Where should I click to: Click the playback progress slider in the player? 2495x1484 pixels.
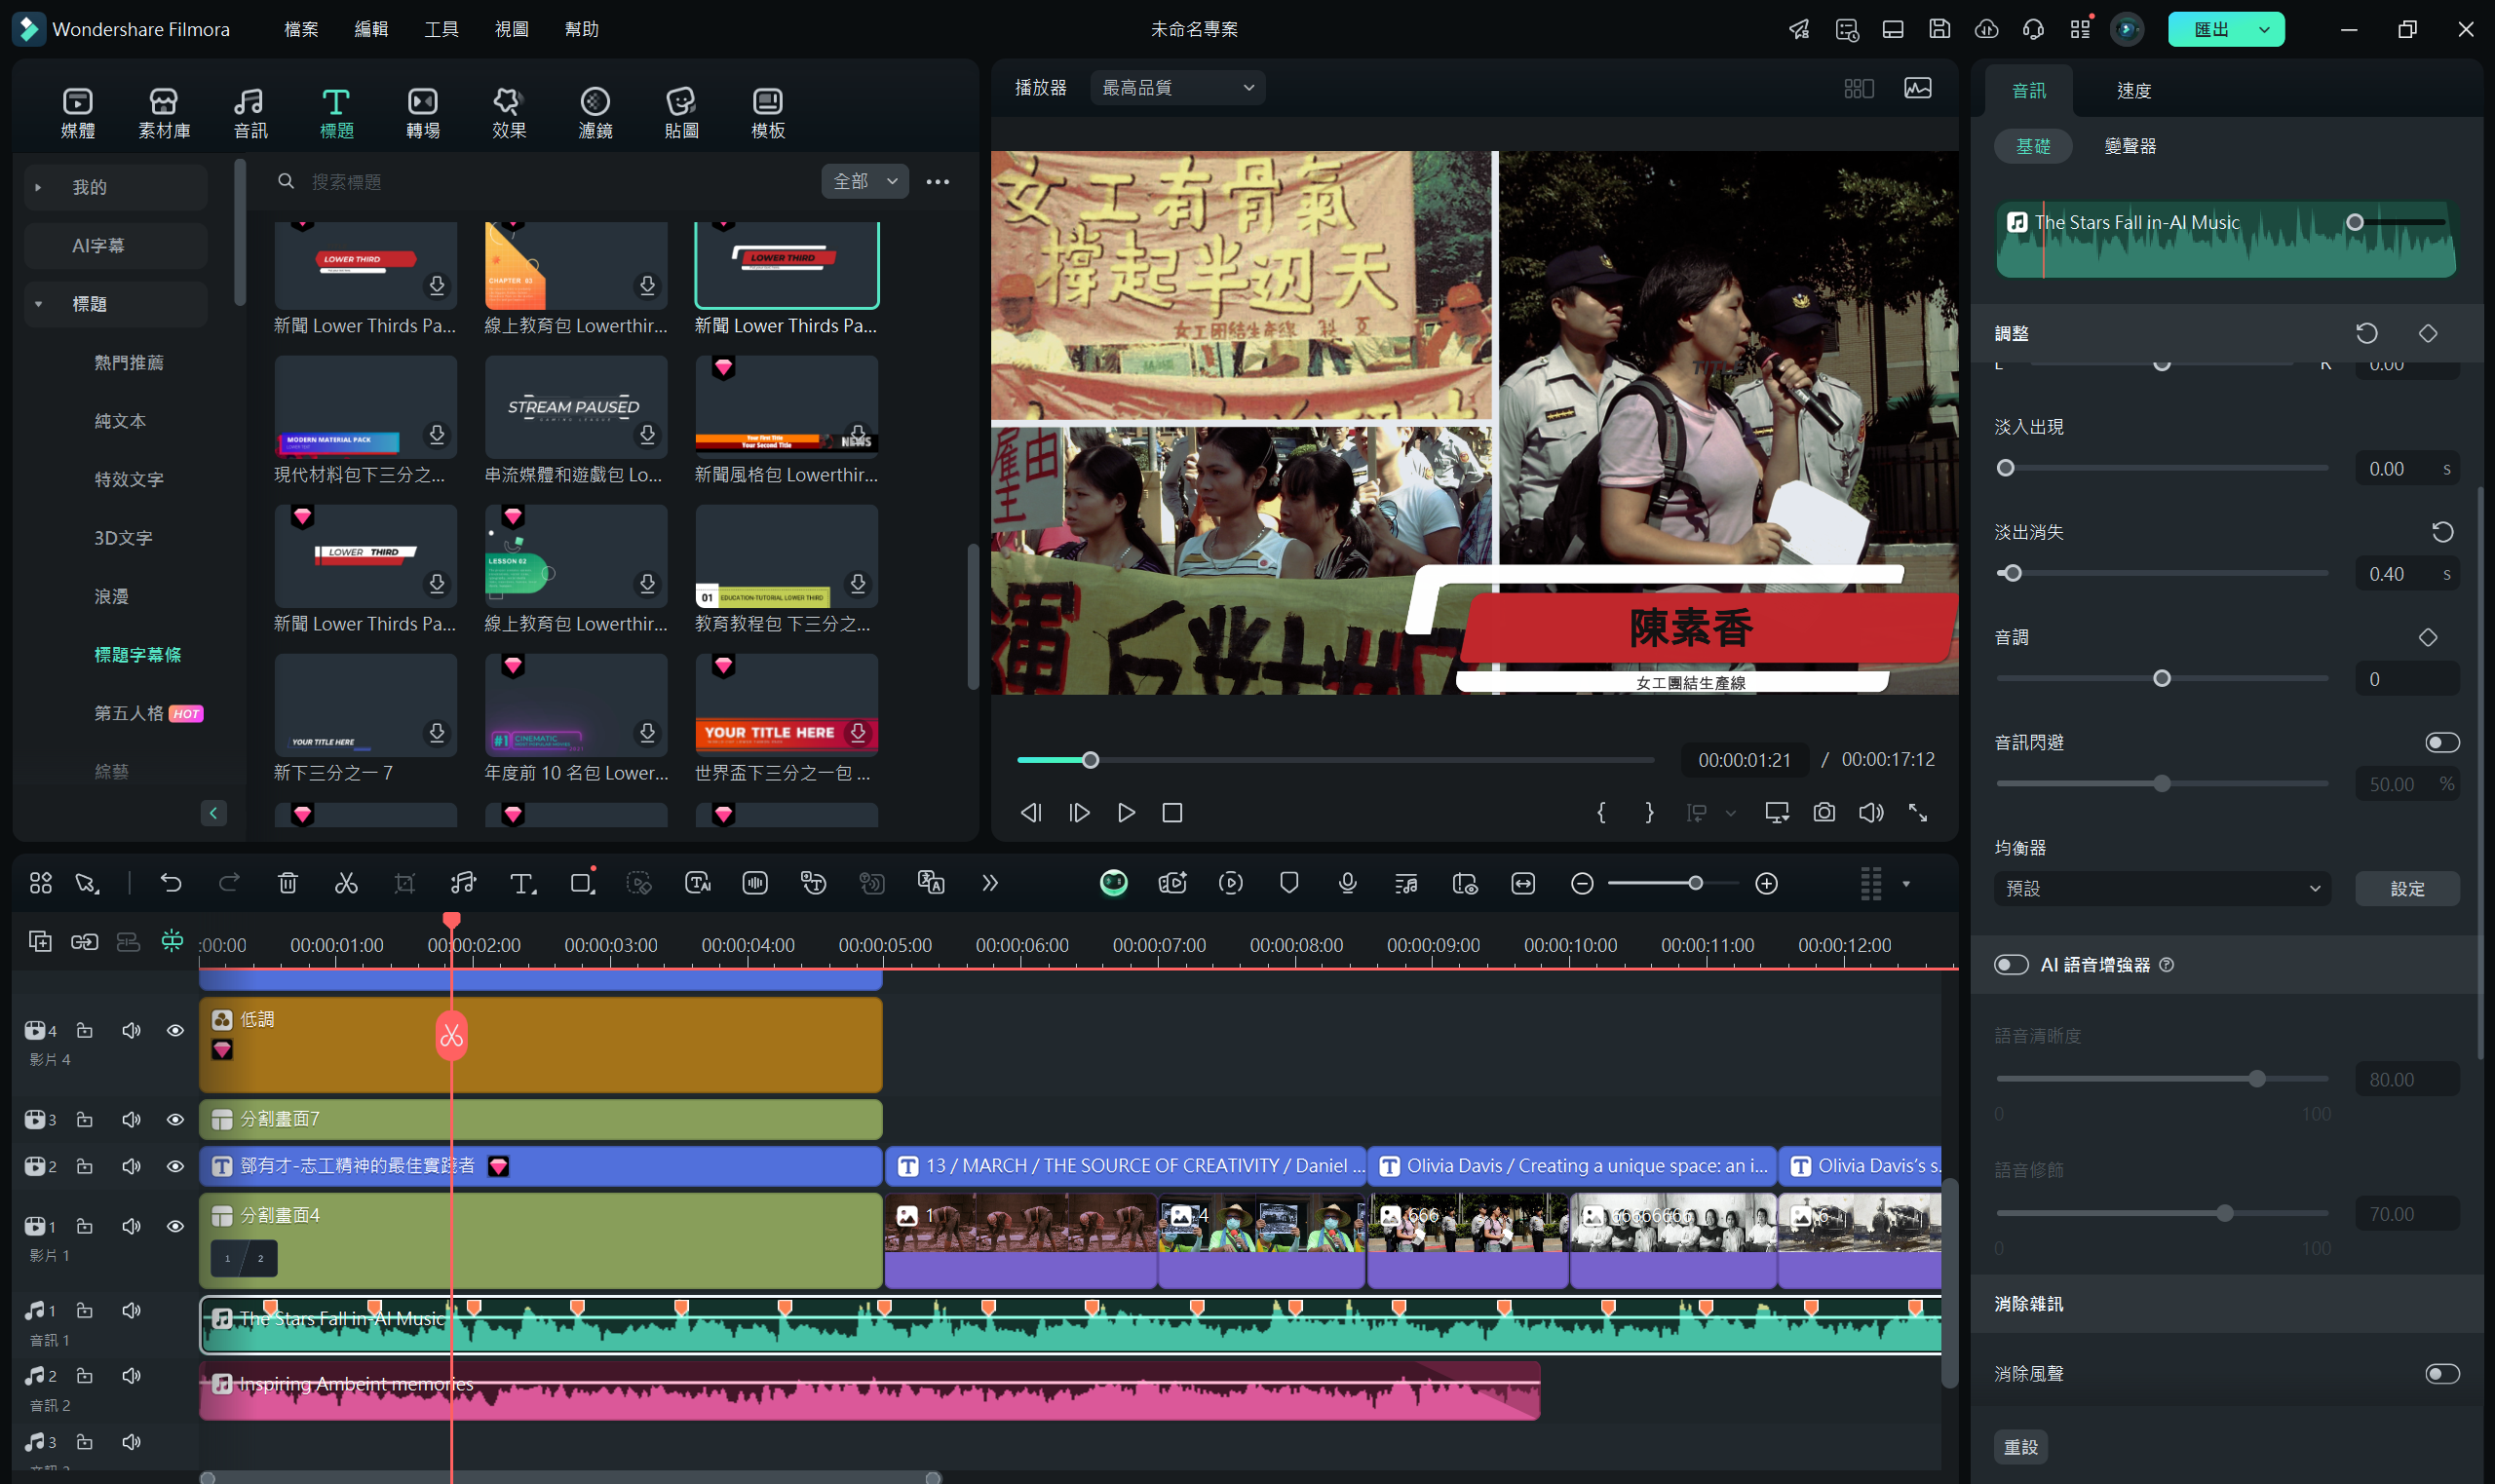[x=1335, y=760]
